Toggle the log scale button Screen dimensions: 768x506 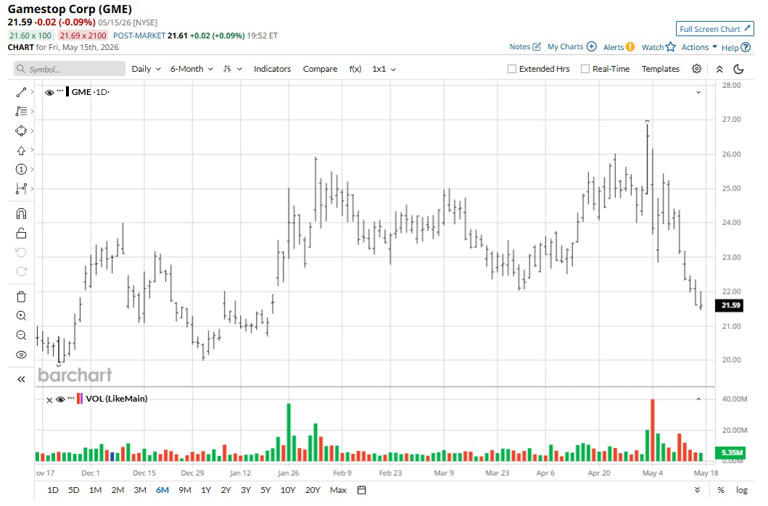coord(742,490)
